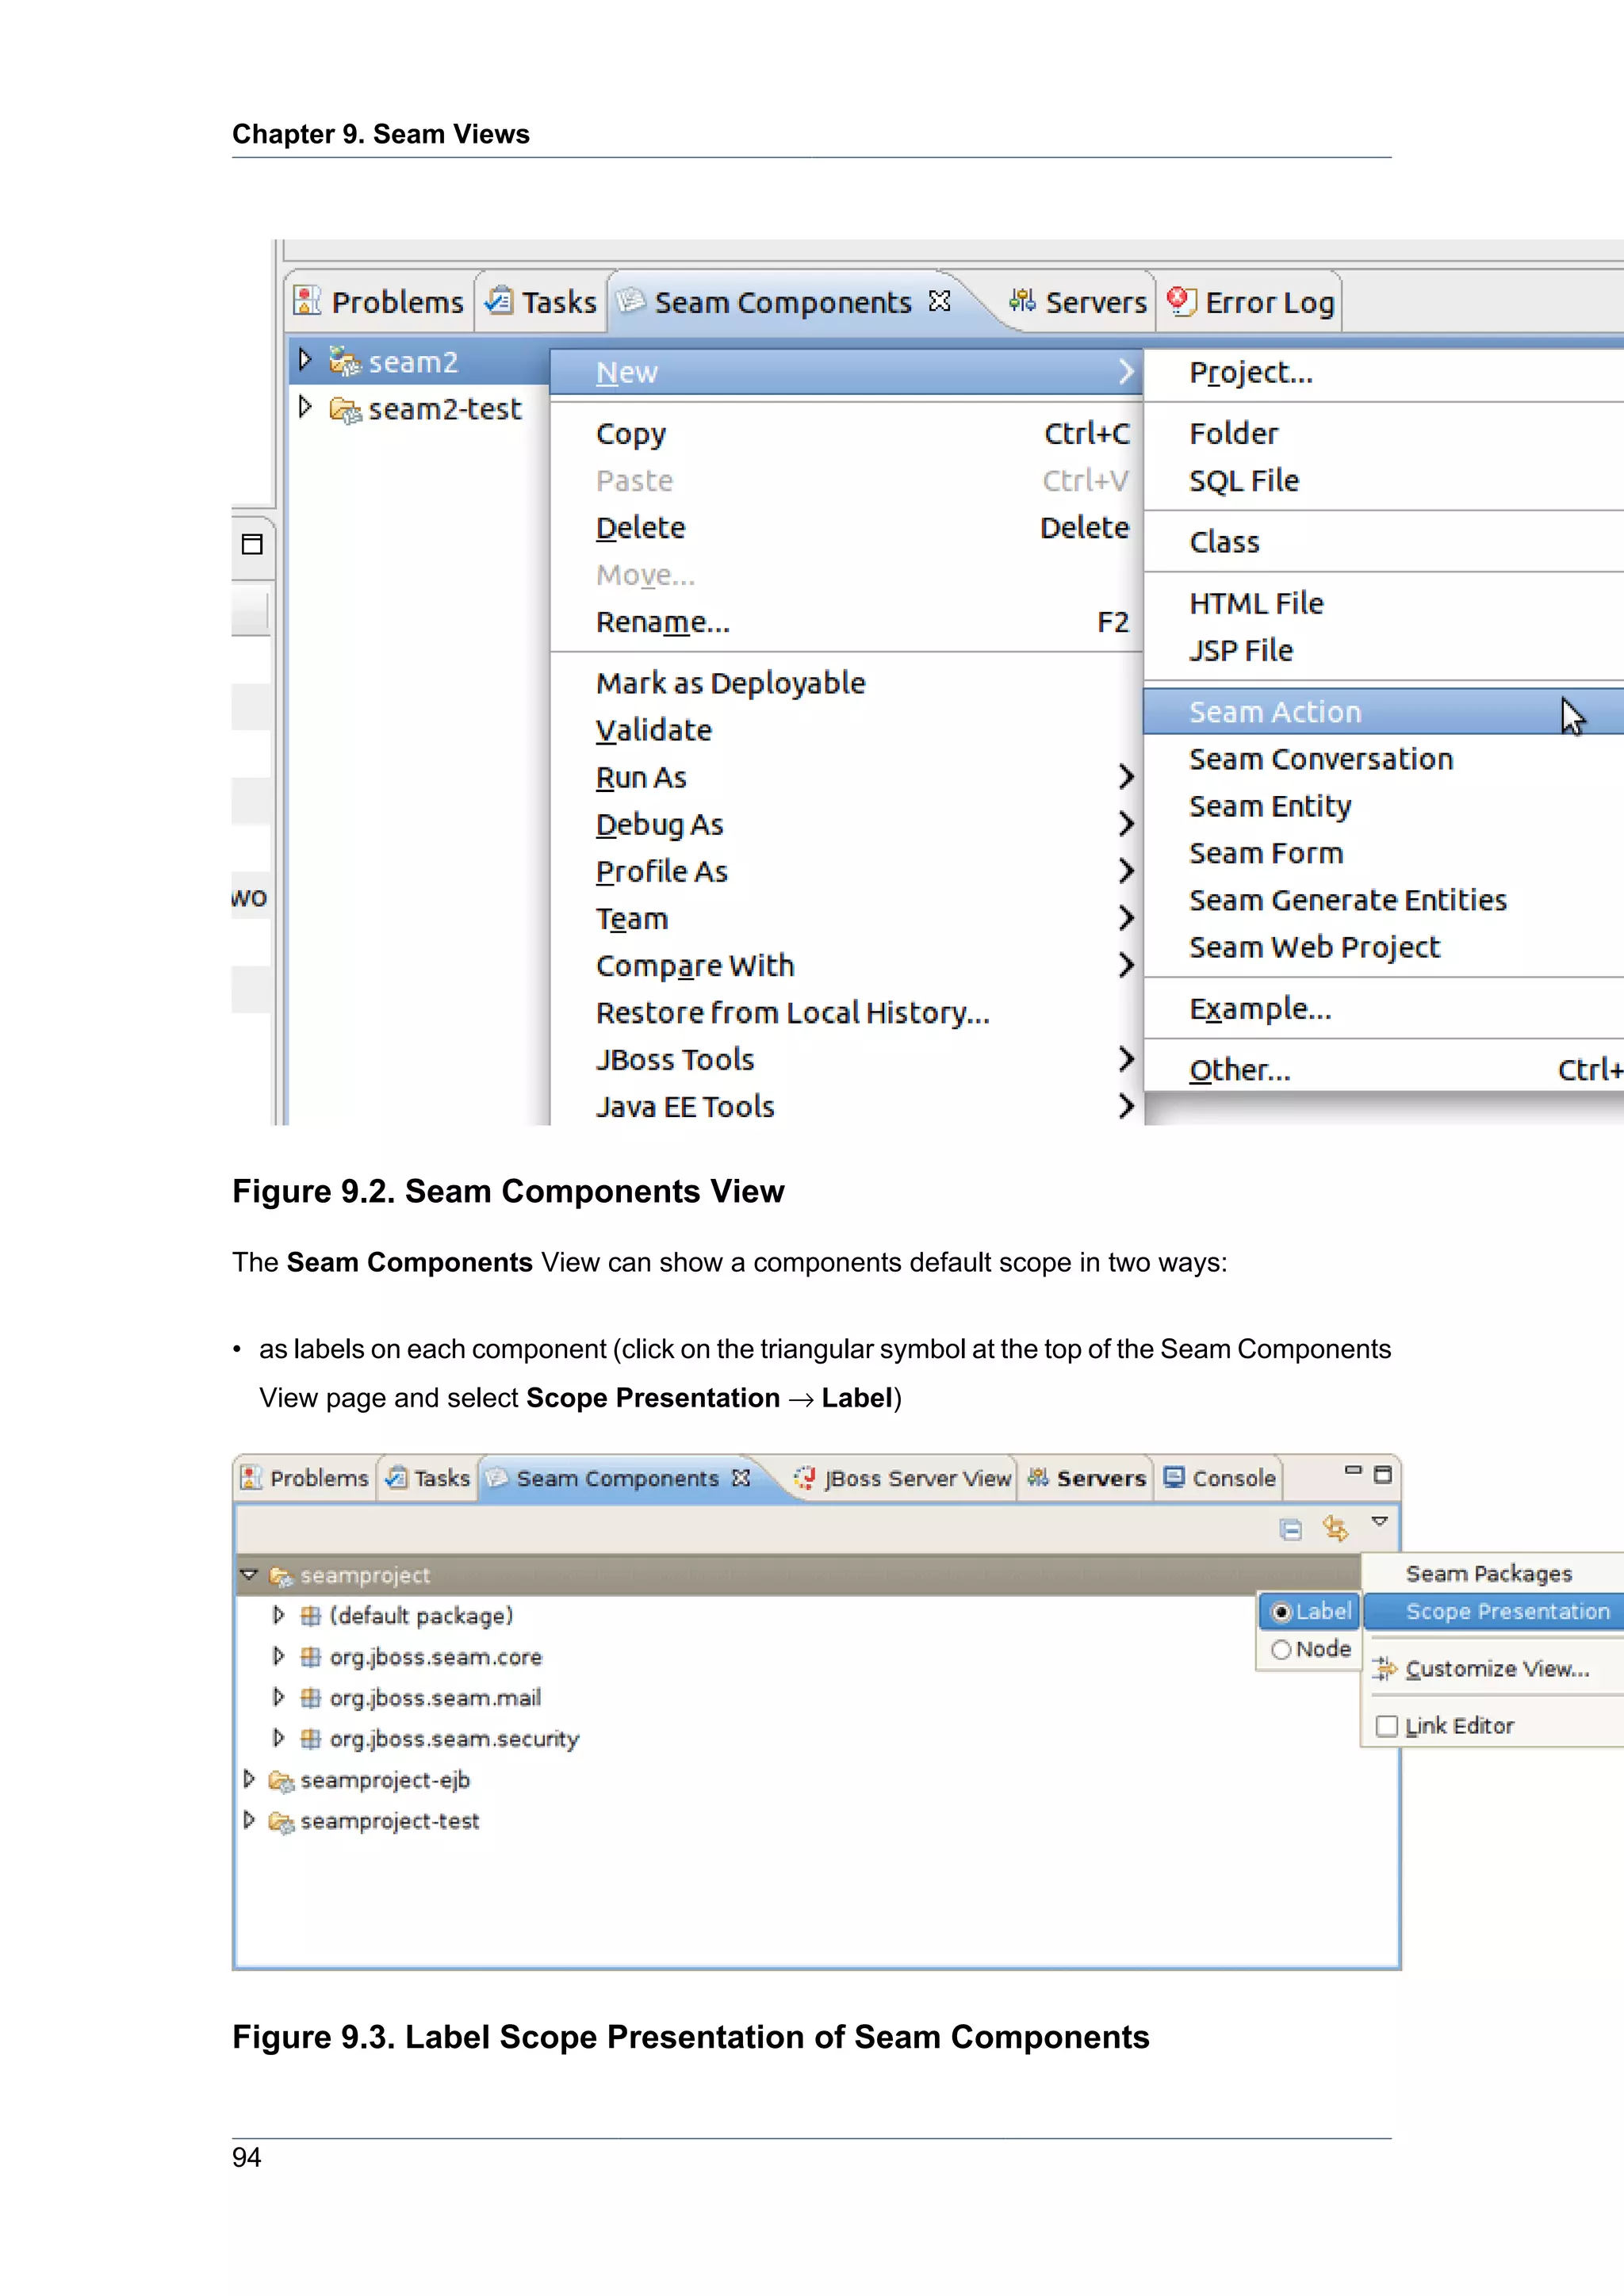Select HTML File in the New submenu

[x=1384, y=603]
